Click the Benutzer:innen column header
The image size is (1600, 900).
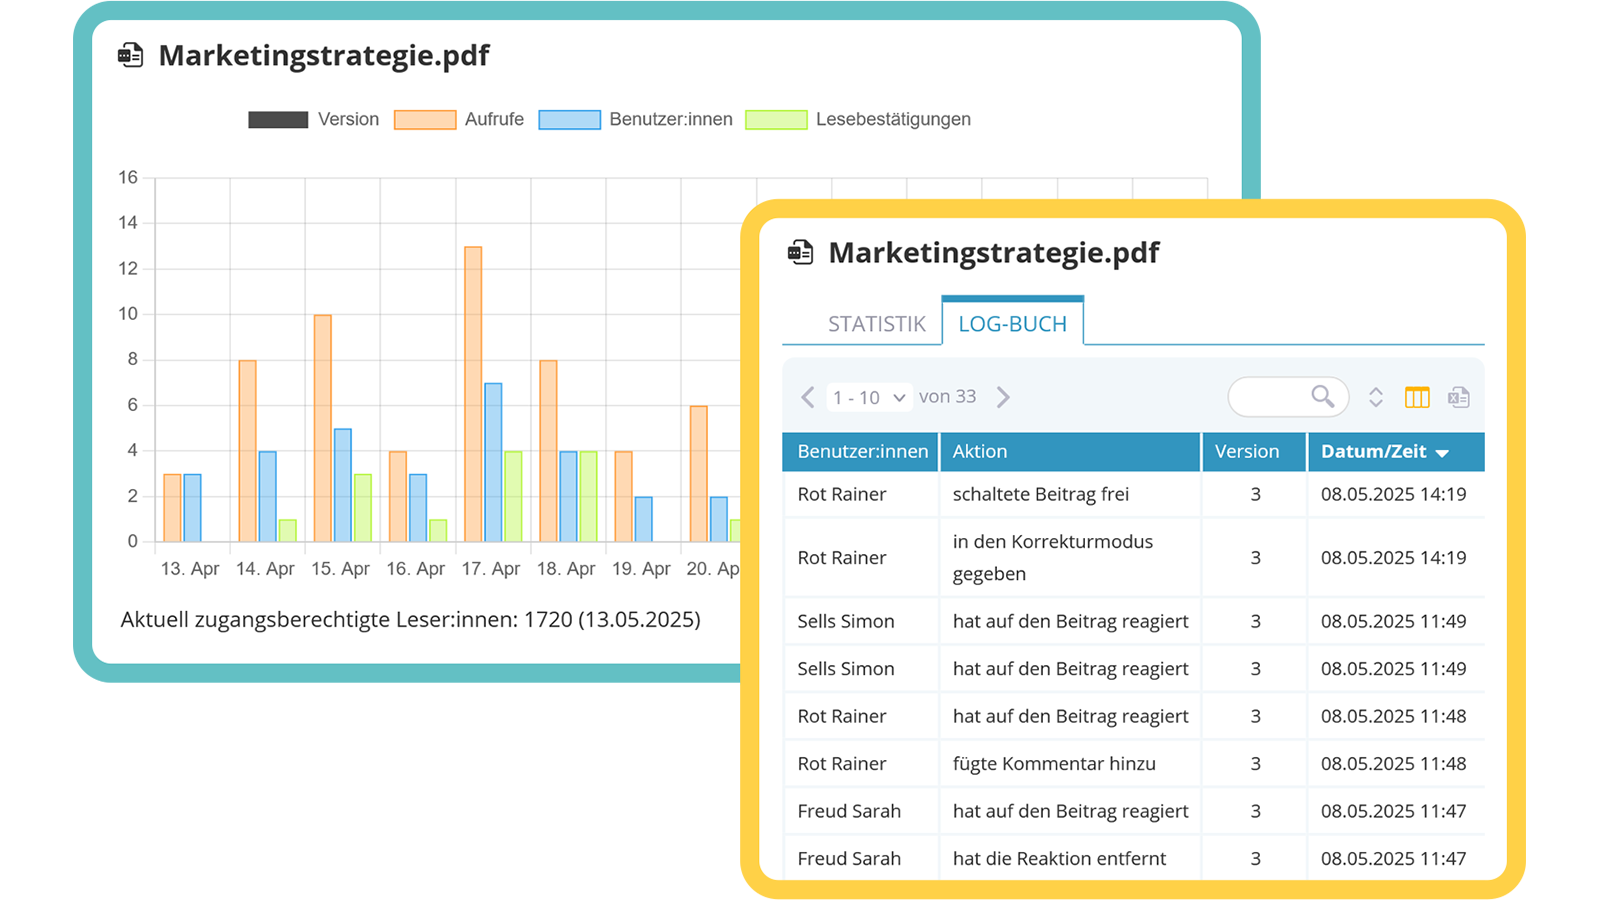click(x=861, y=451)
